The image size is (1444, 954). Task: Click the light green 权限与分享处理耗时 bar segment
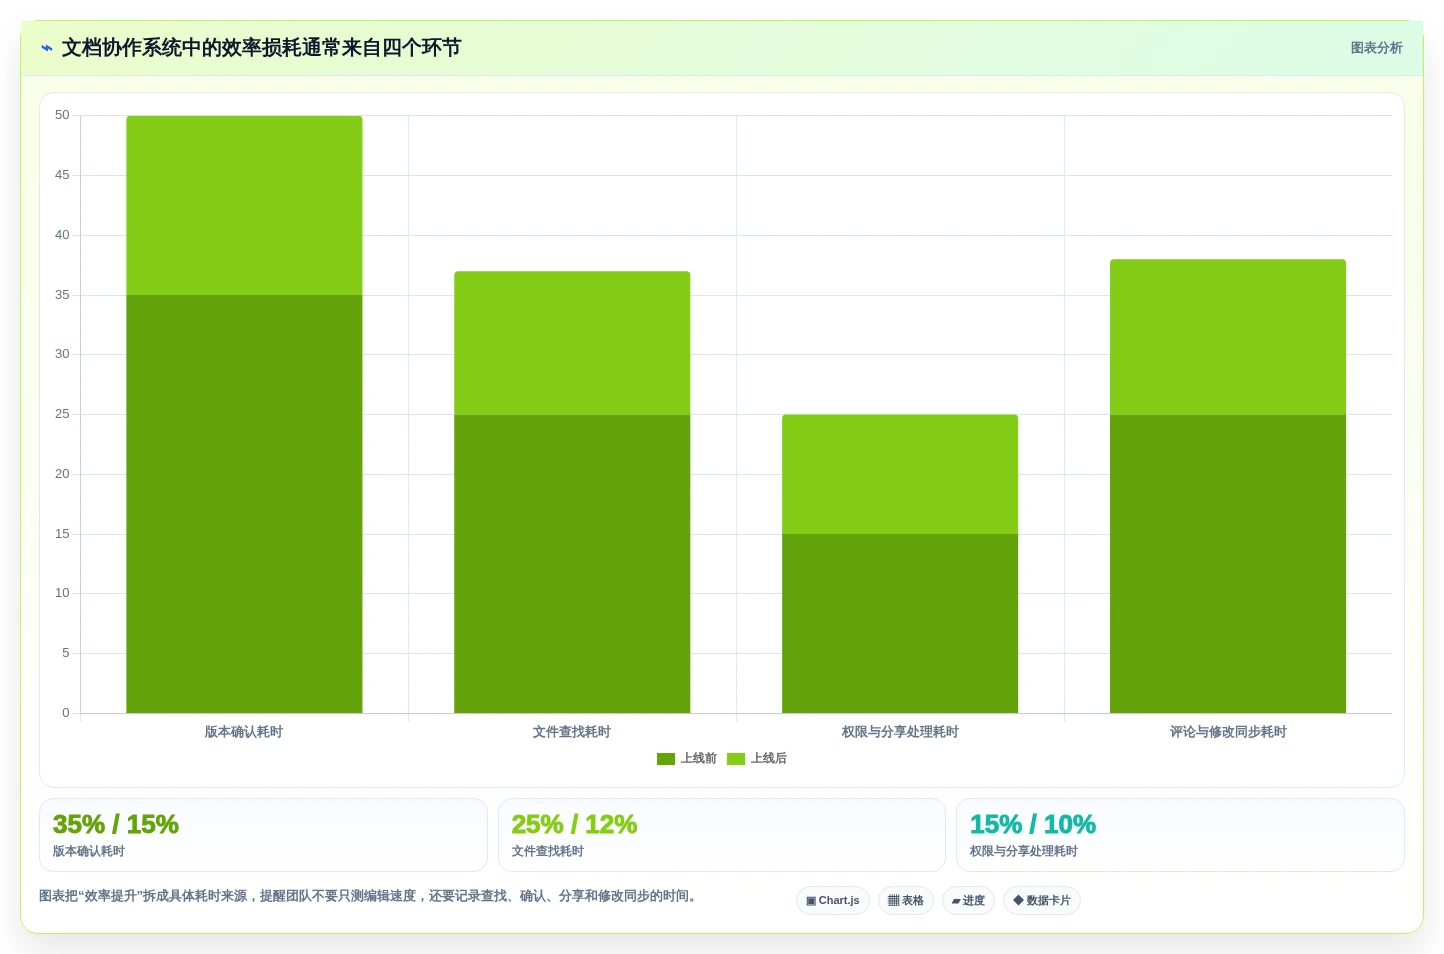pyautogui.click(x=900, y=474)
